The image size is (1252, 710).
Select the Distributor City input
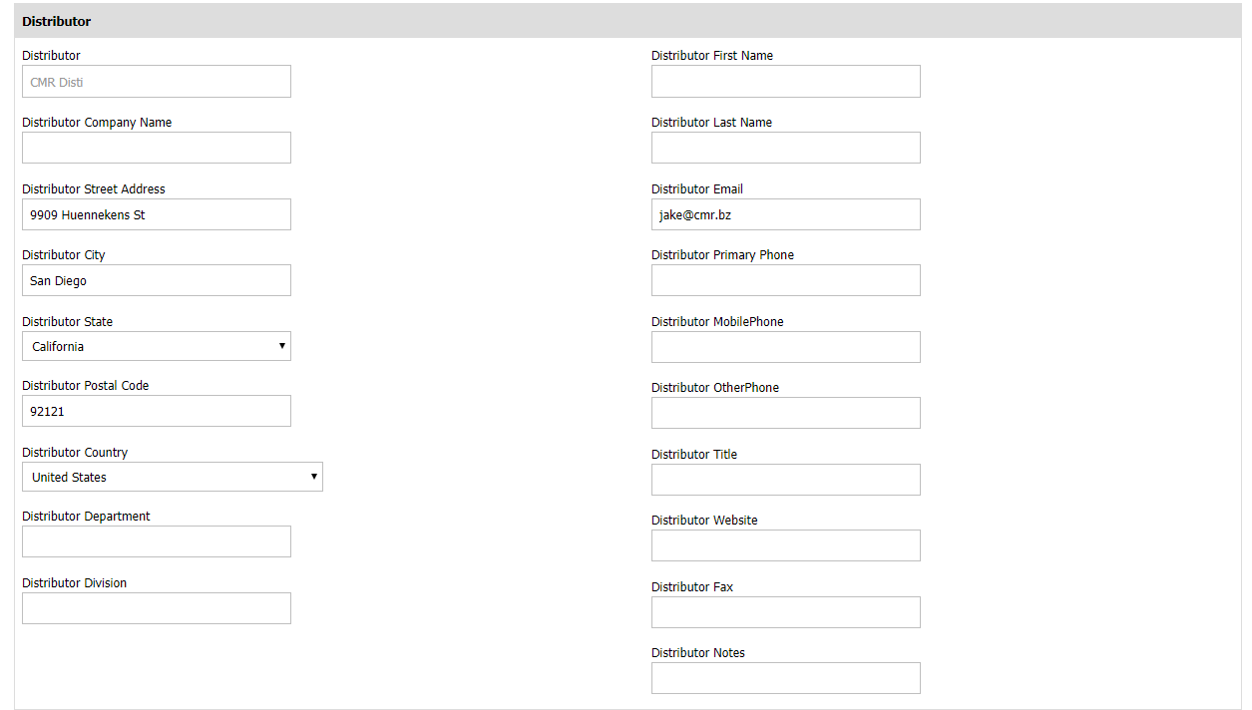point(156,281)
